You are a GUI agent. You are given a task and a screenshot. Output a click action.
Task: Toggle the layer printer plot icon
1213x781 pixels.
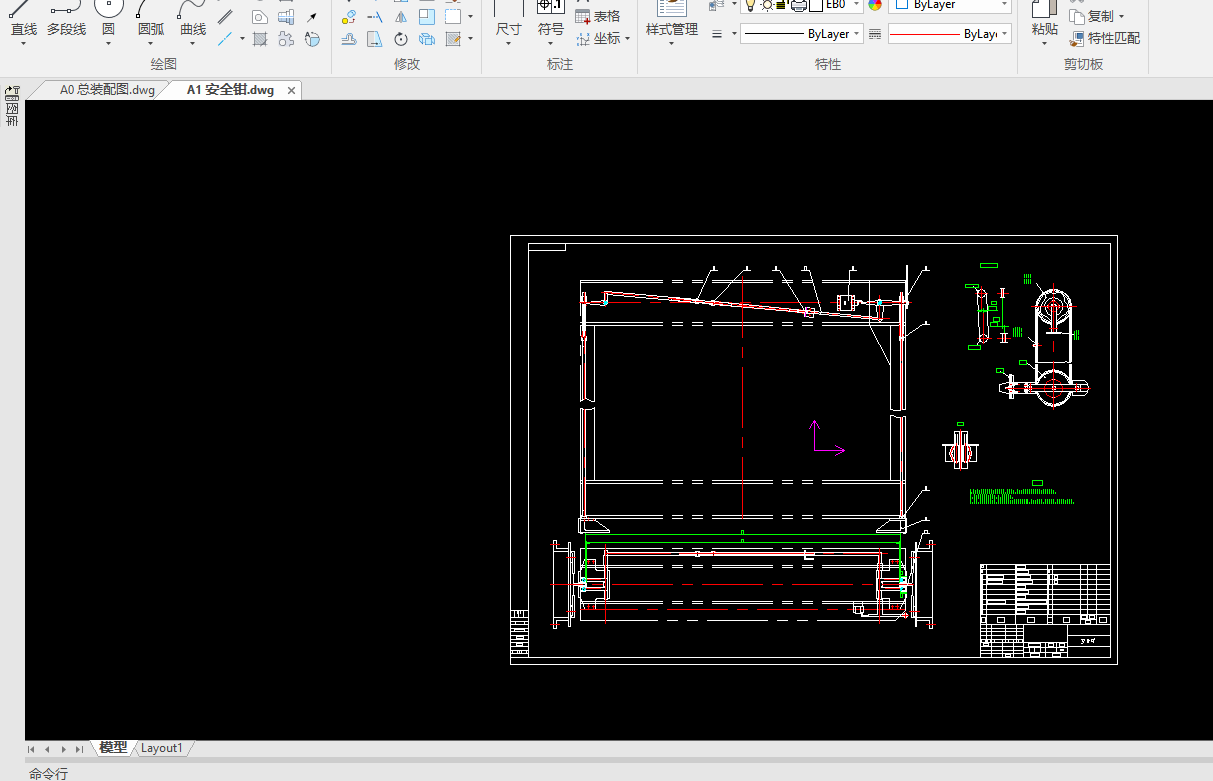[x=798, y=5]
